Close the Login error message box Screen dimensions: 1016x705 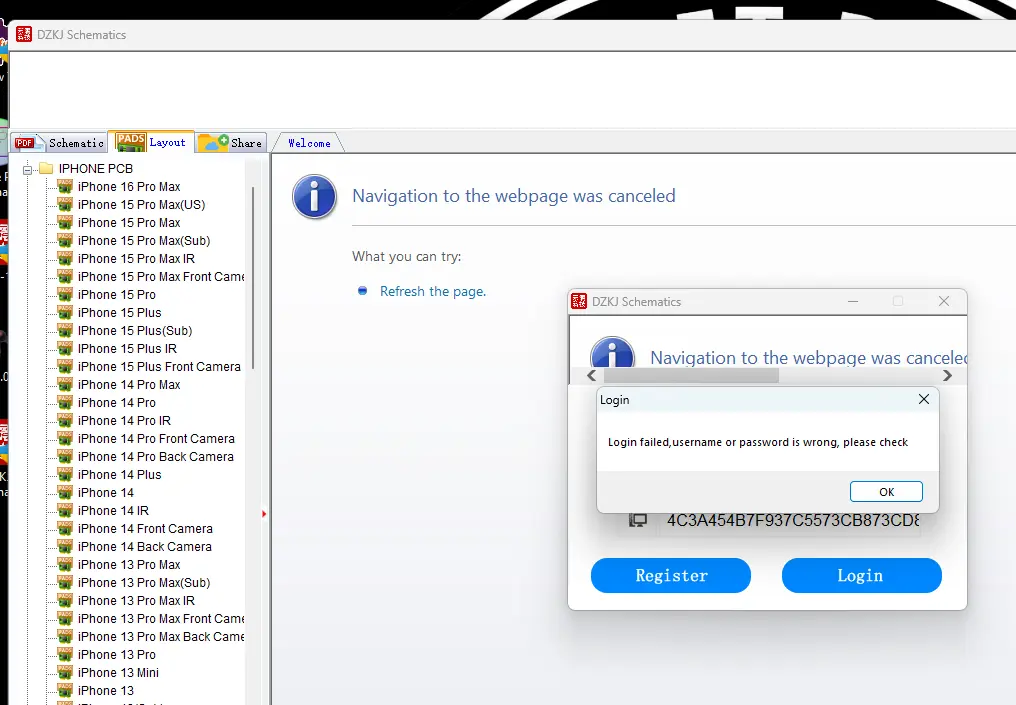(923, 399)
